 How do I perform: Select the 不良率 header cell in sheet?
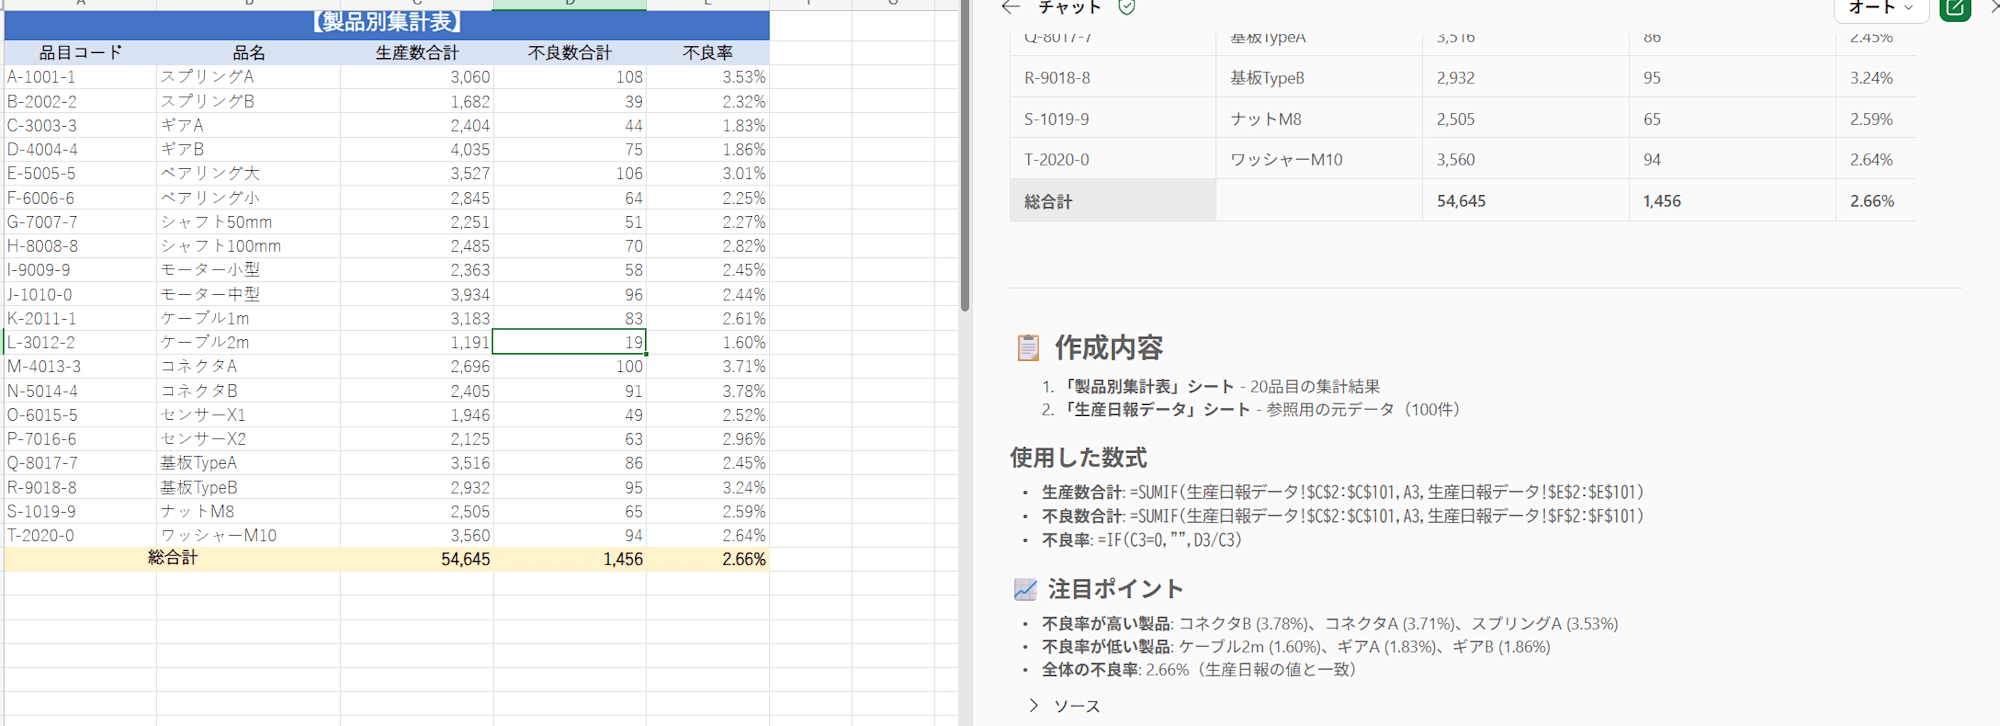click(708, 52)
